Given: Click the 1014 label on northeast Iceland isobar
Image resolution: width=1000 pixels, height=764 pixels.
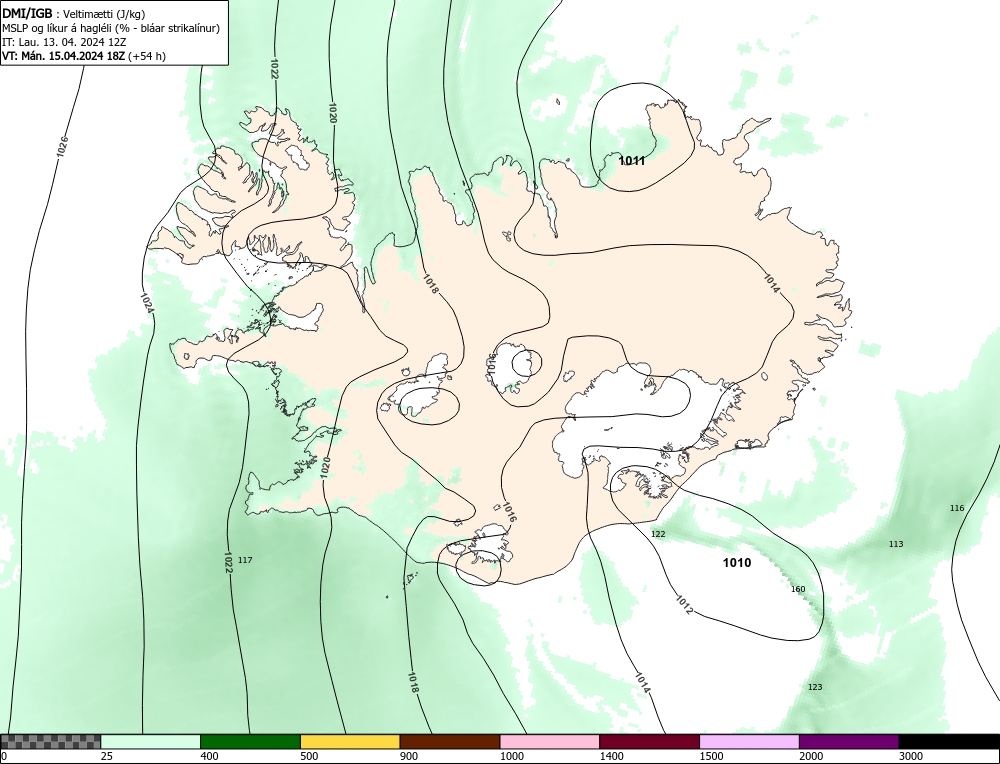Looking at the screenshot, I should click(x=772, y=284).
